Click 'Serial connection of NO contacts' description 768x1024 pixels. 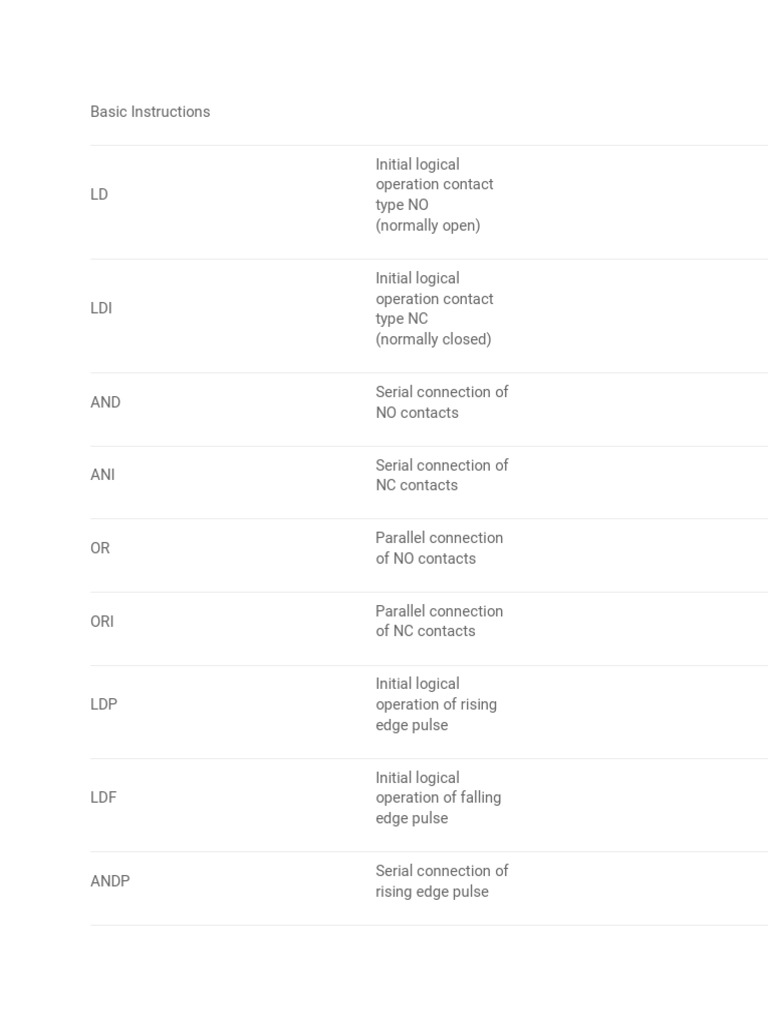[x=441, y=402]
